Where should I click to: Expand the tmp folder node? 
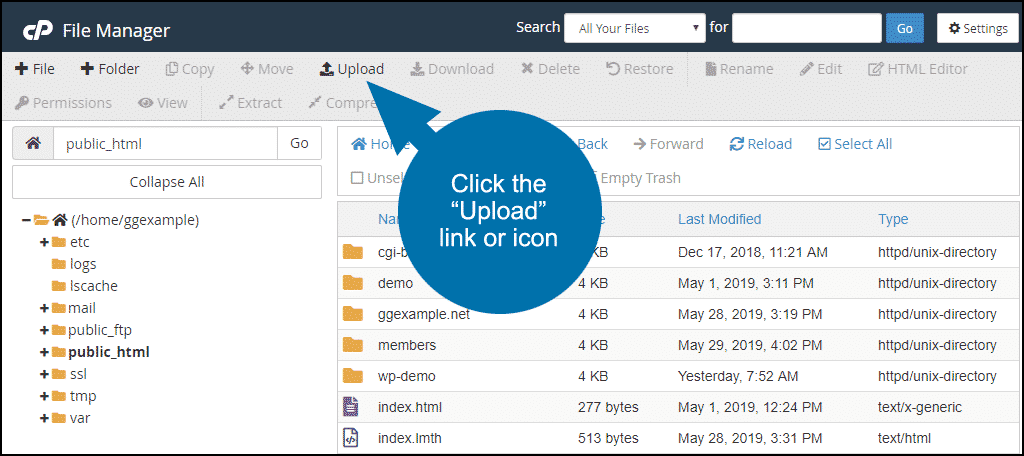(x=44, y=396)
